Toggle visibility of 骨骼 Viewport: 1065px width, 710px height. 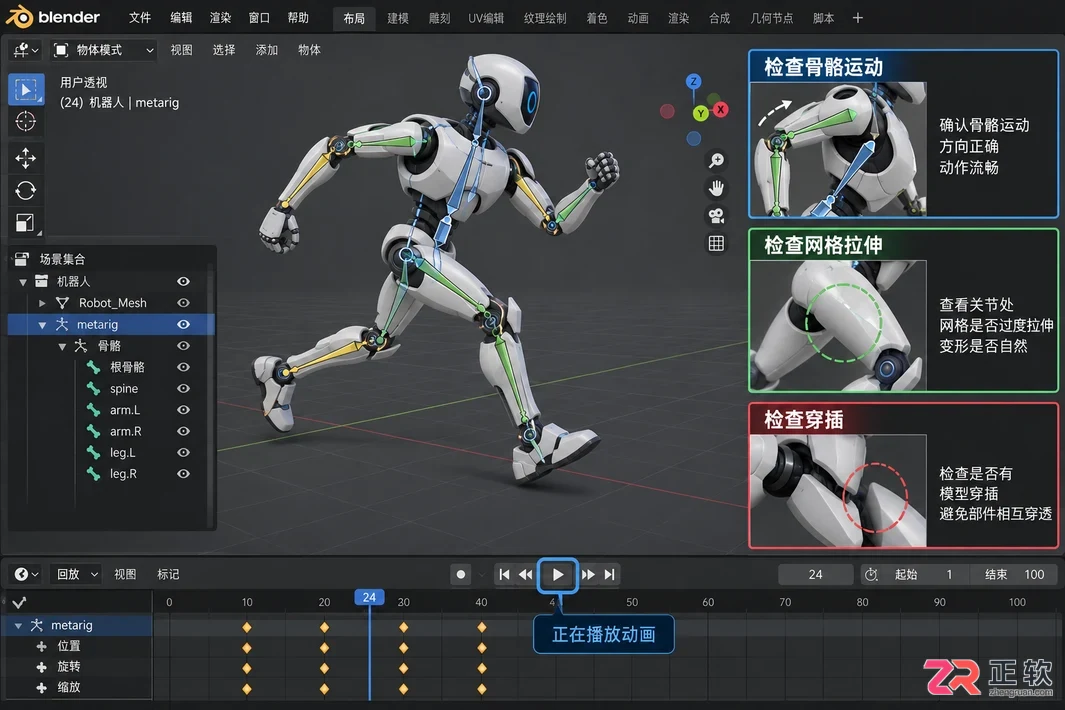183,346
